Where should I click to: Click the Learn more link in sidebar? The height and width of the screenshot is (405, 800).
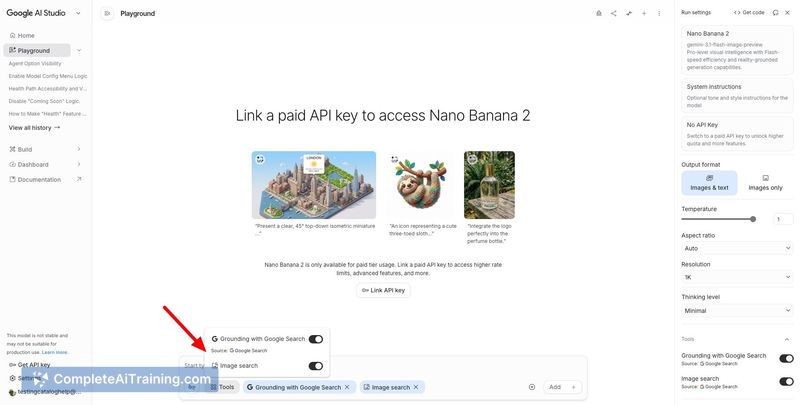coord(55,352)
